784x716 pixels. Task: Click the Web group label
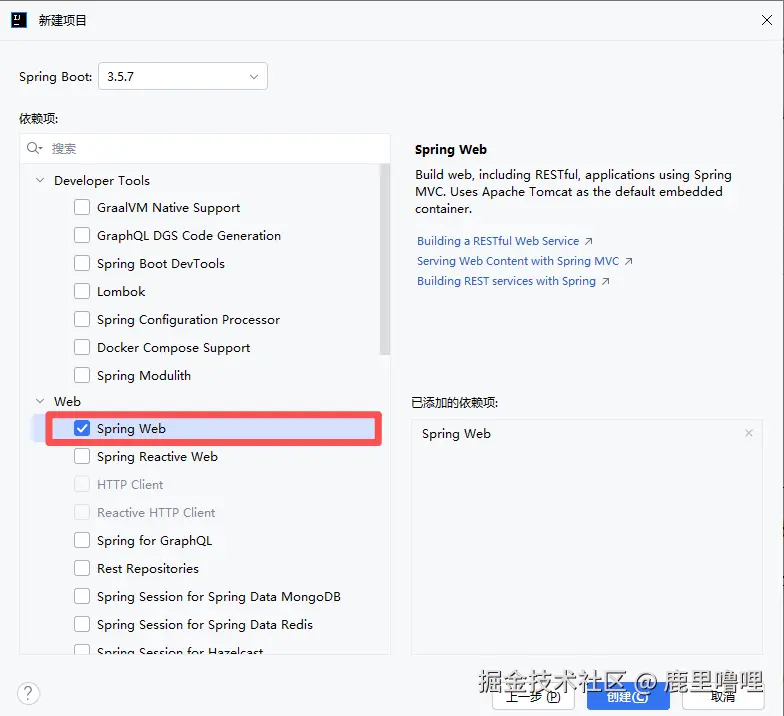[67, 401]
